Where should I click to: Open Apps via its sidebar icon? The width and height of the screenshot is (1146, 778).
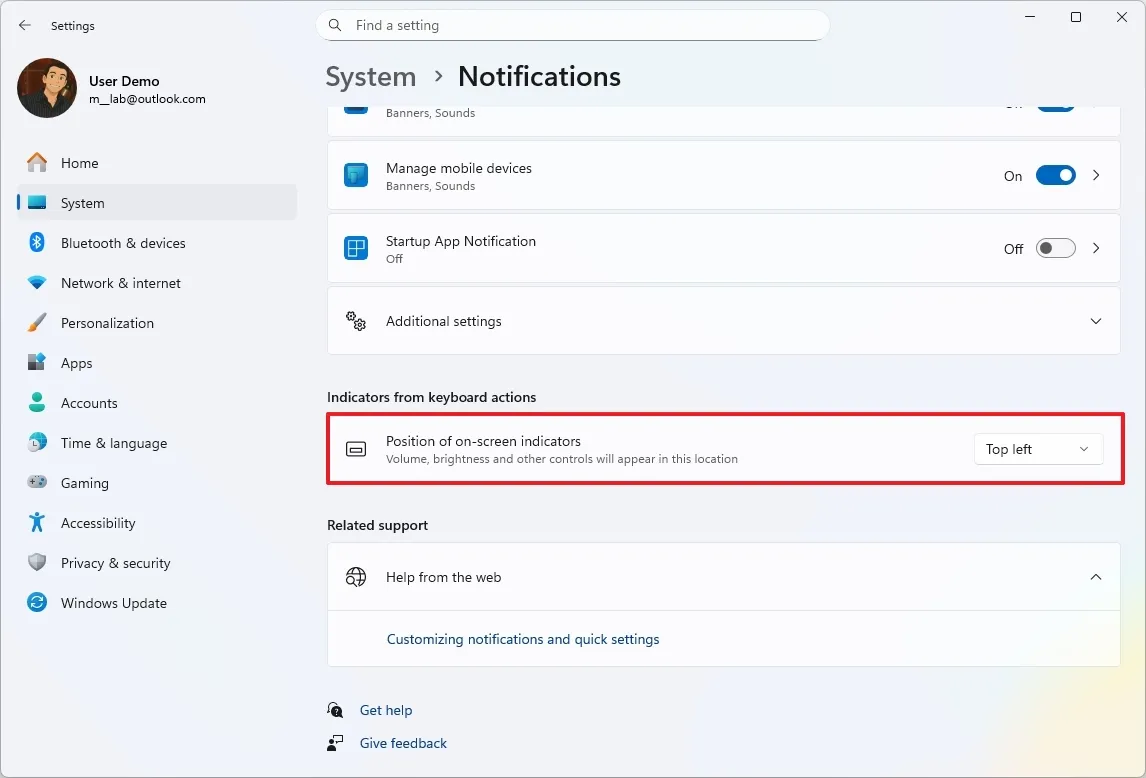click(37, 363)
